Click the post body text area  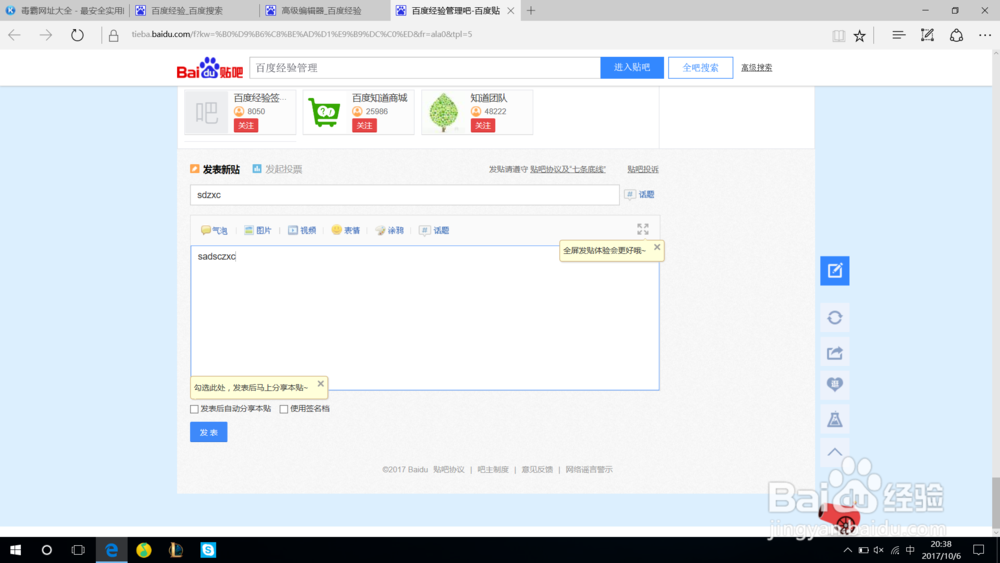point(425,318)
